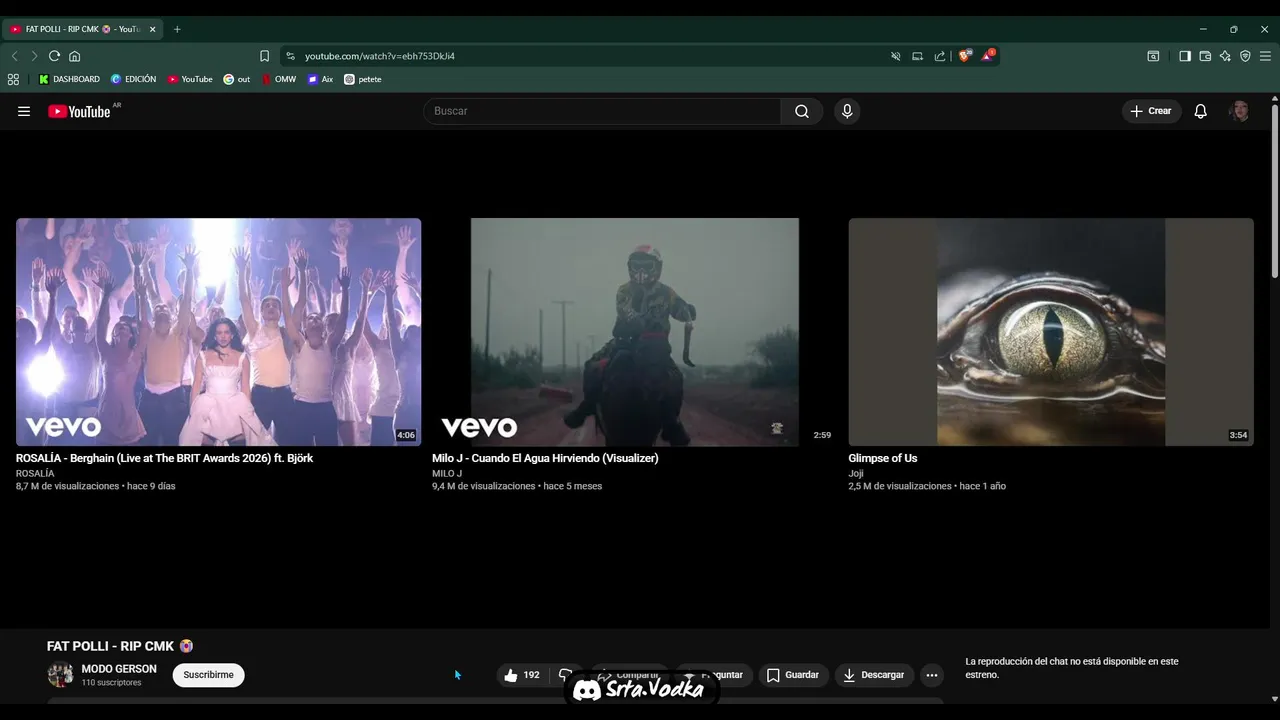The image size is (1280, 720).
Task: Open the Brave Wallet icon
Action: (1205, 56)
